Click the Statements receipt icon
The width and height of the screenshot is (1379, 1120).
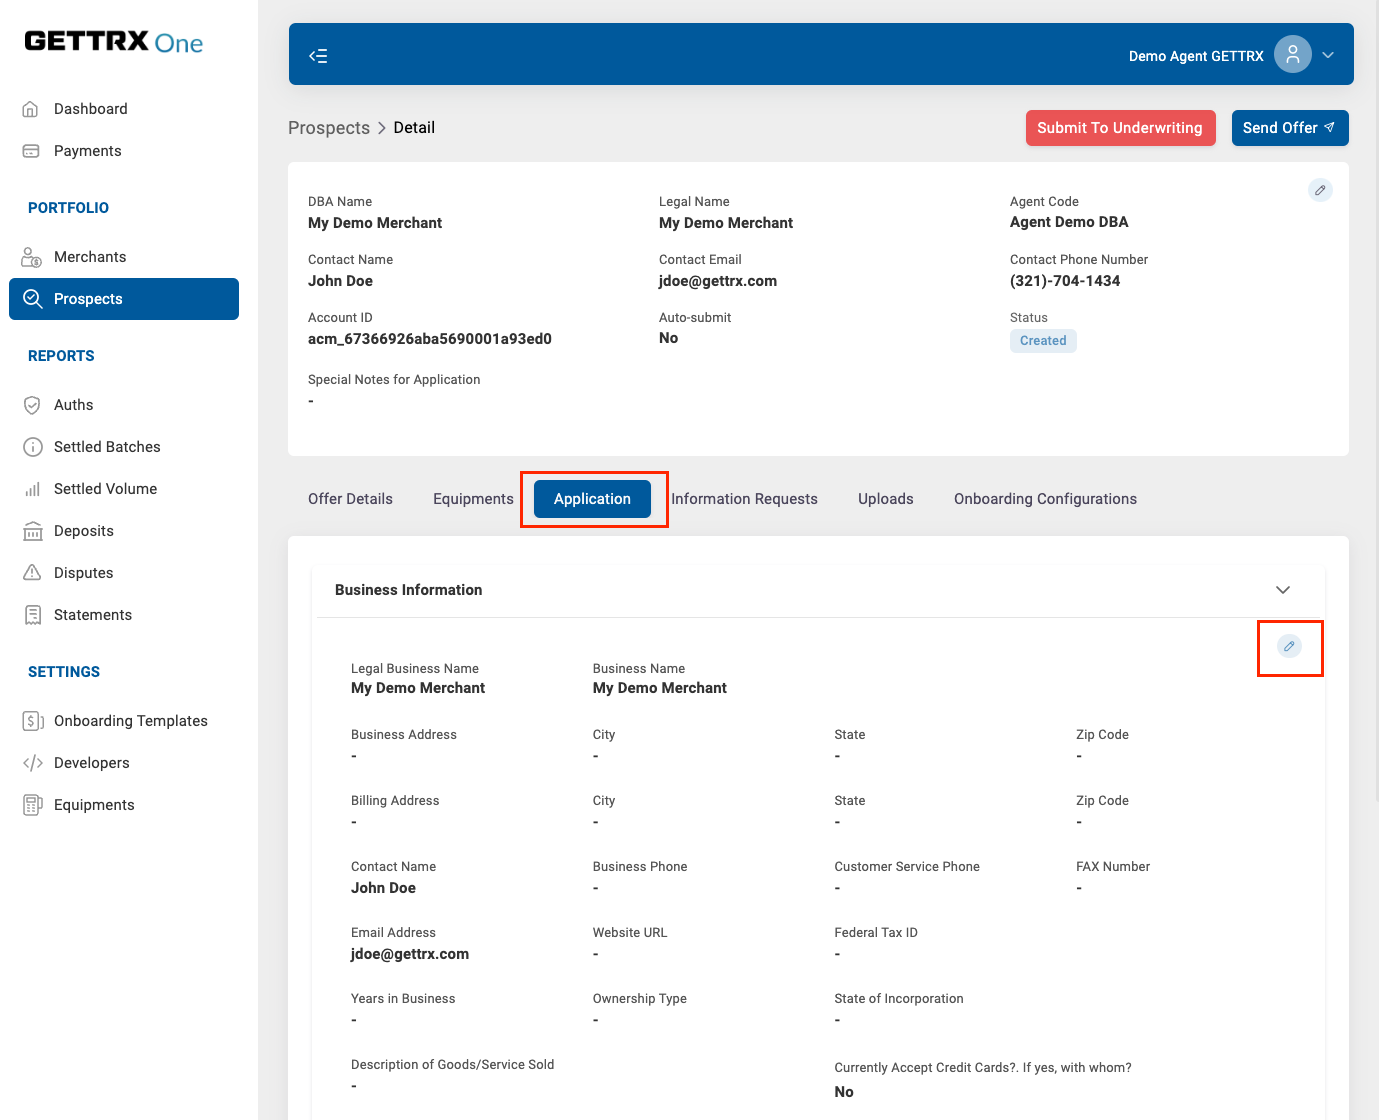32,615
